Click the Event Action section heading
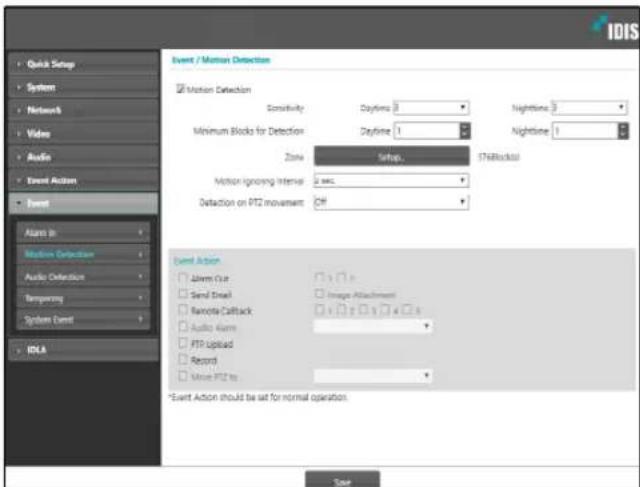Screen dimensions: 640x487 point(197,260)
